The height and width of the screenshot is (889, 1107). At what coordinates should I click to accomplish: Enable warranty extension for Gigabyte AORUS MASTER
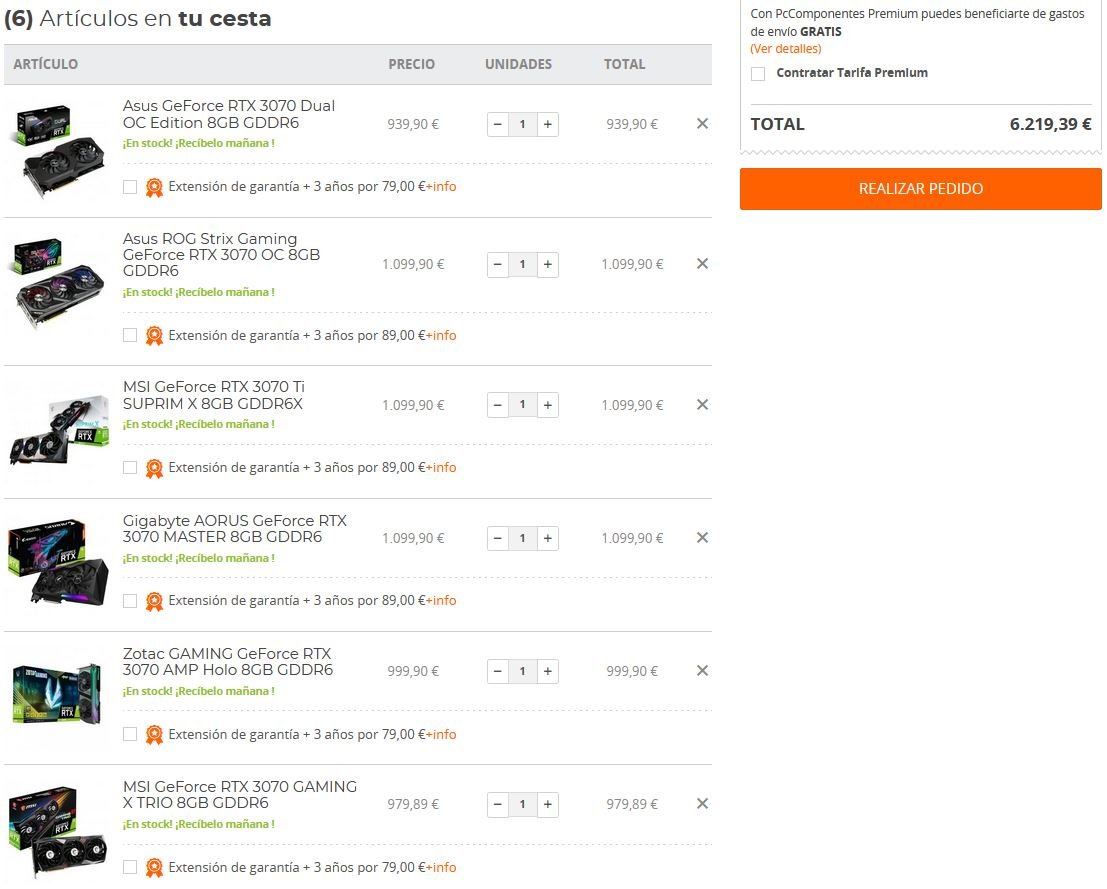(x=130, y=600)
